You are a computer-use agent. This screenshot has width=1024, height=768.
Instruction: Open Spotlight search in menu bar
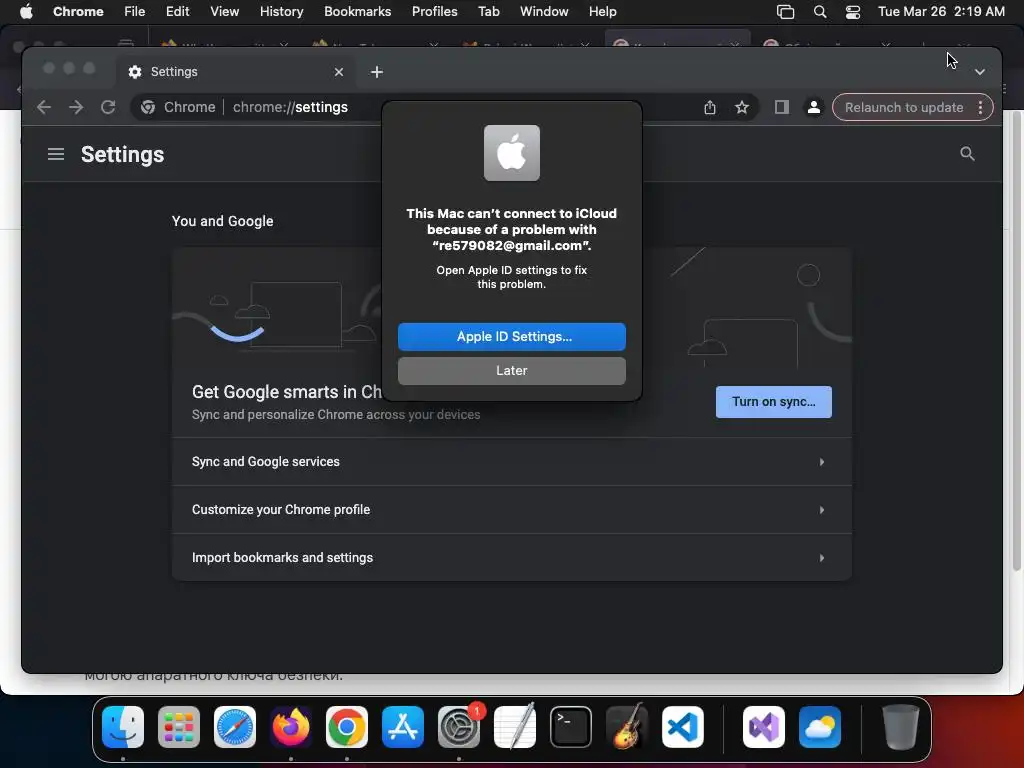tap(820, 12)
